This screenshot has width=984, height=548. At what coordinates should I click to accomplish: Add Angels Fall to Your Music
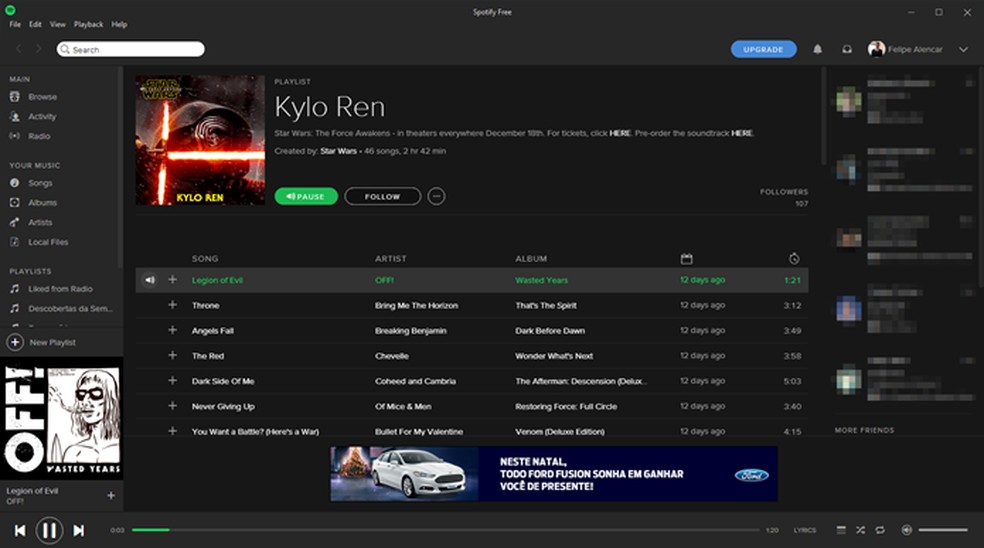coord(173,330)
